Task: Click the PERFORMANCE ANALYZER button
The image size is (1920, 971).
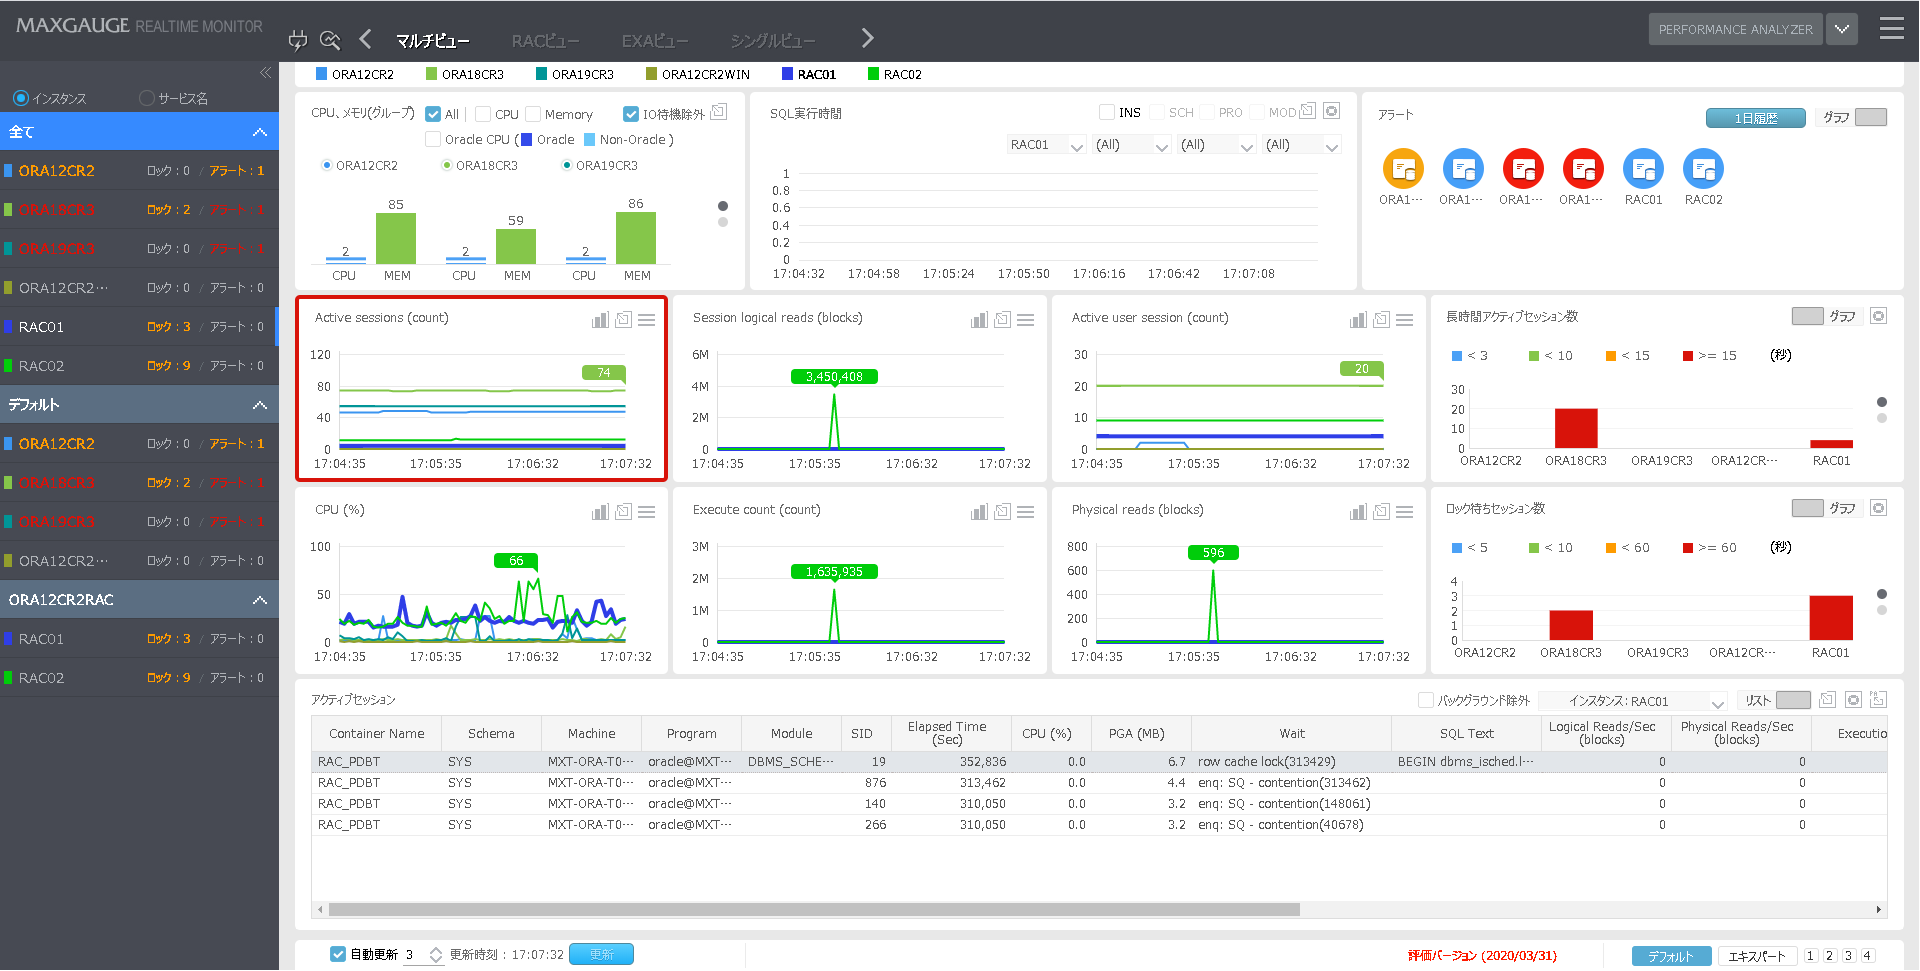Action: click(1735, 29)
